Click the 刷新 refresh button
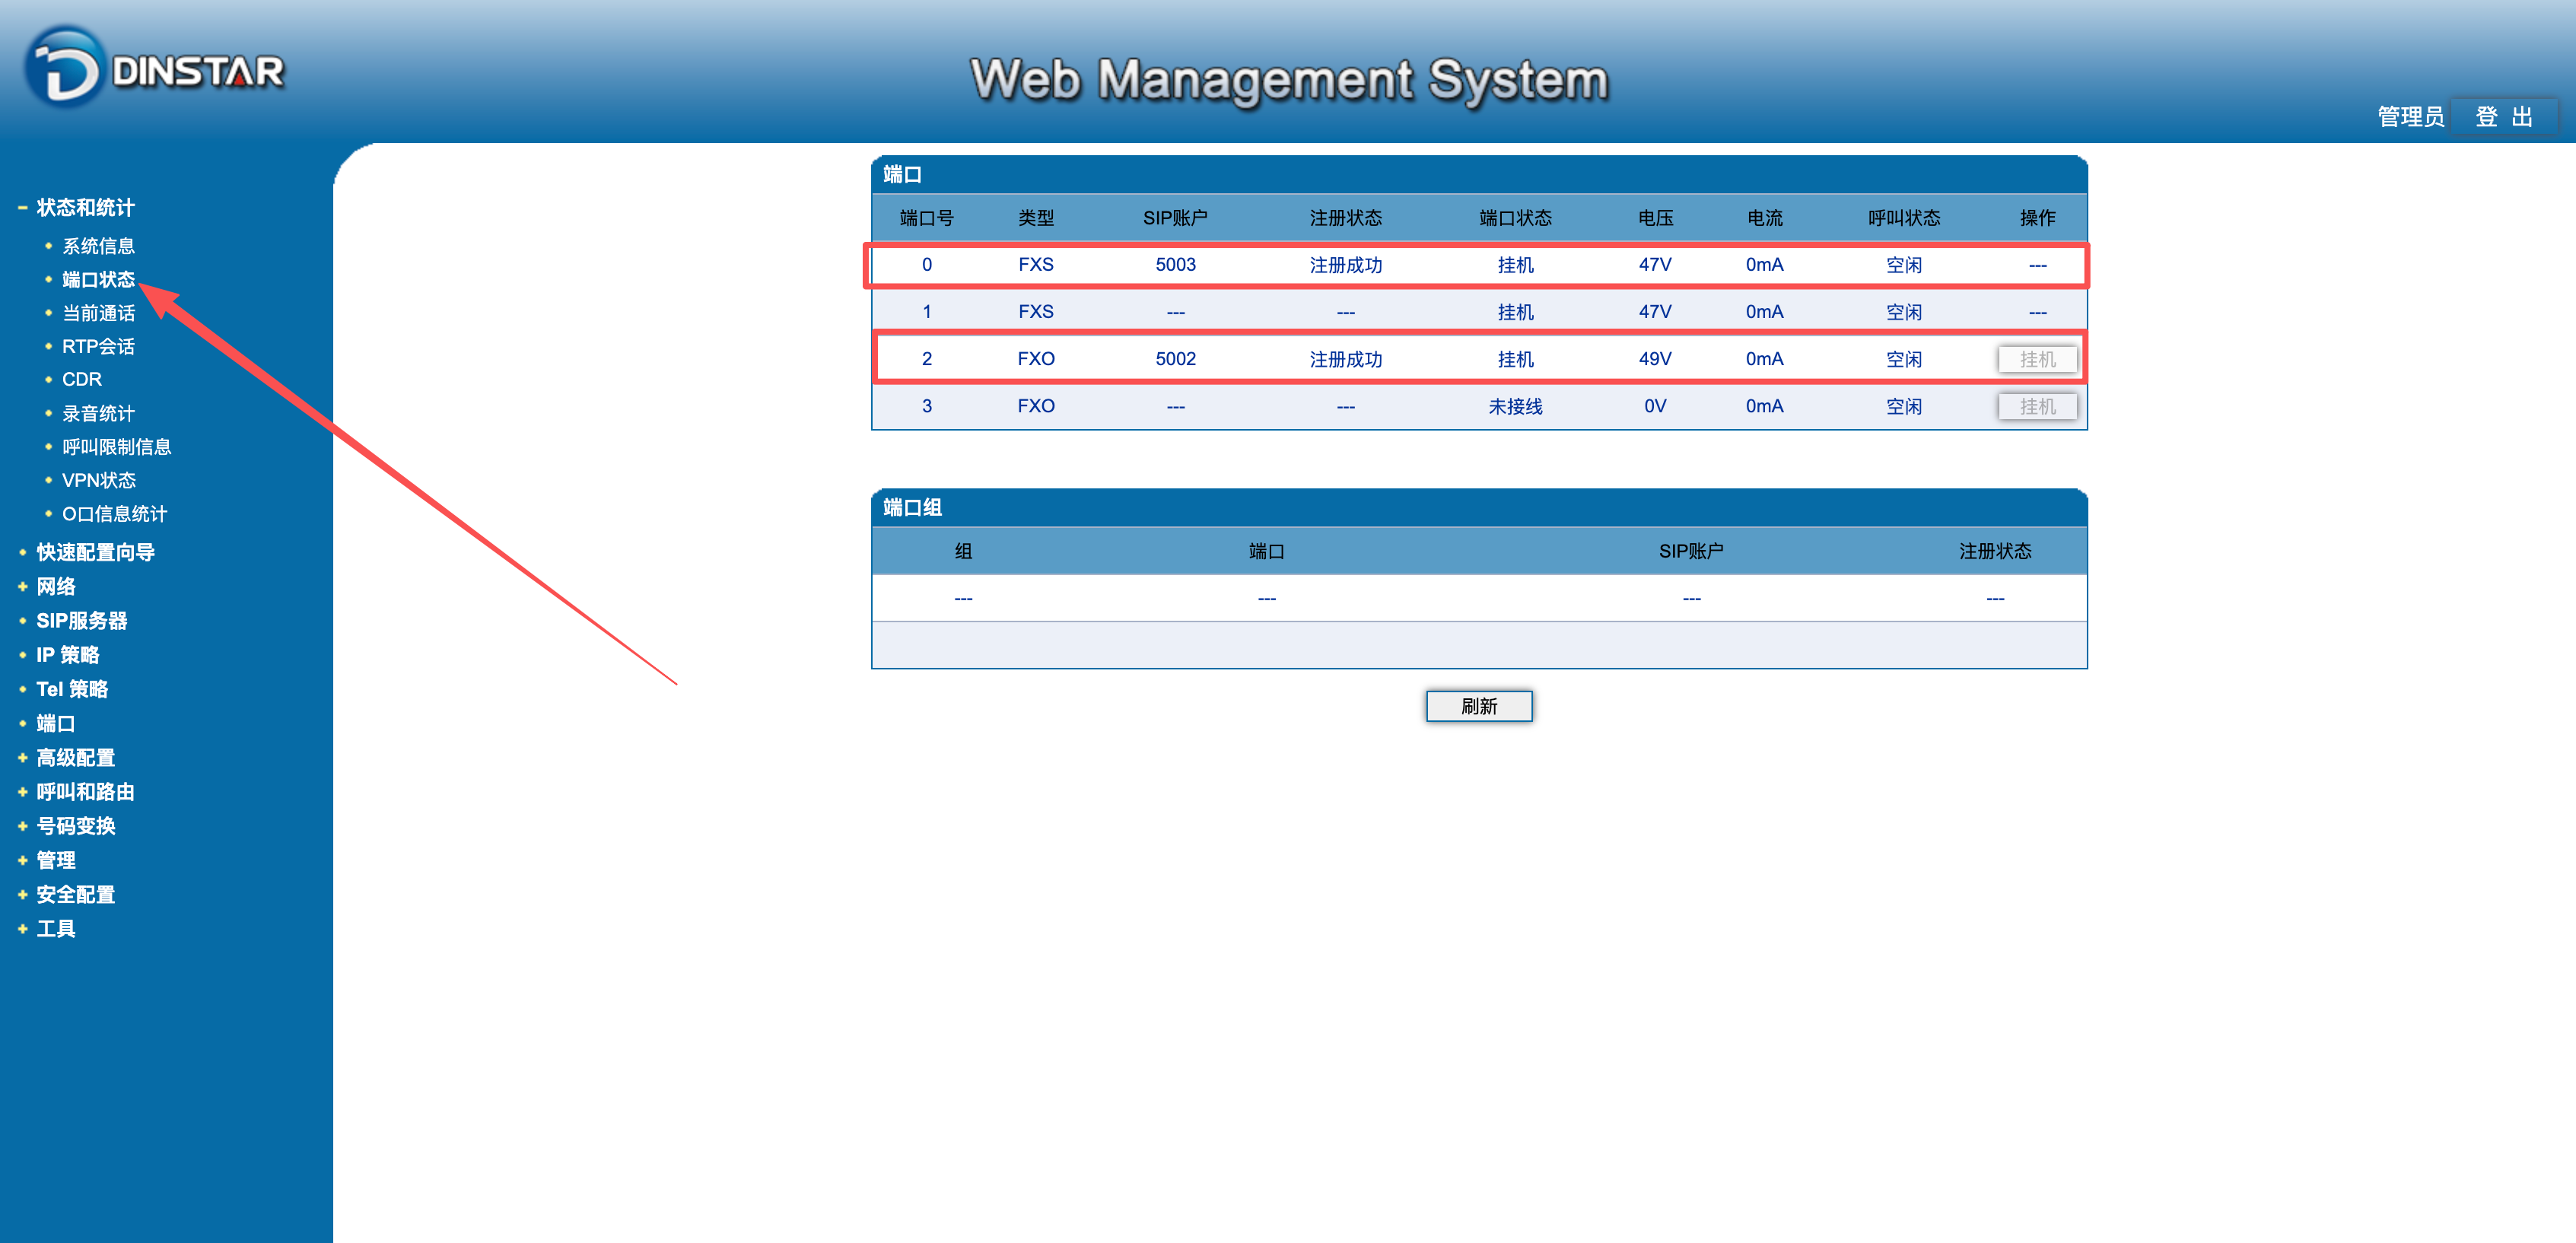 1479,706
